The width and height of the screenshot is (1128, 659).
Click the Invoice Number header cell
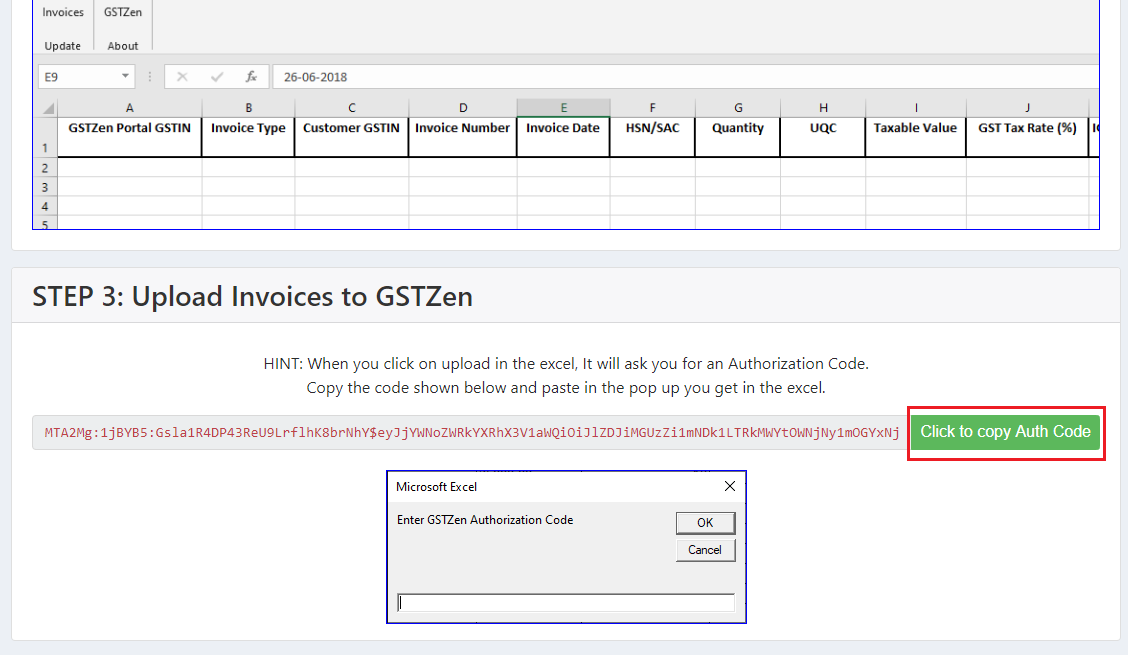pyautogui.click(x=463, y=137)
